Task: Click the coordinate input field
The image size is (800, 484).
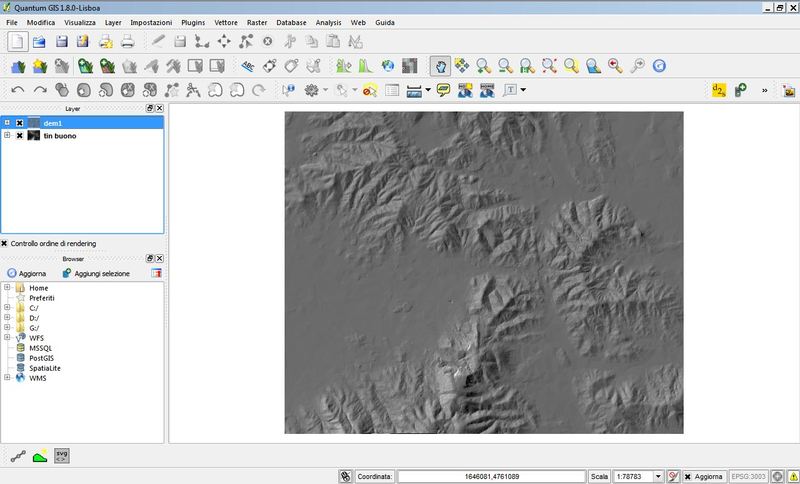Action: point(491,476)
